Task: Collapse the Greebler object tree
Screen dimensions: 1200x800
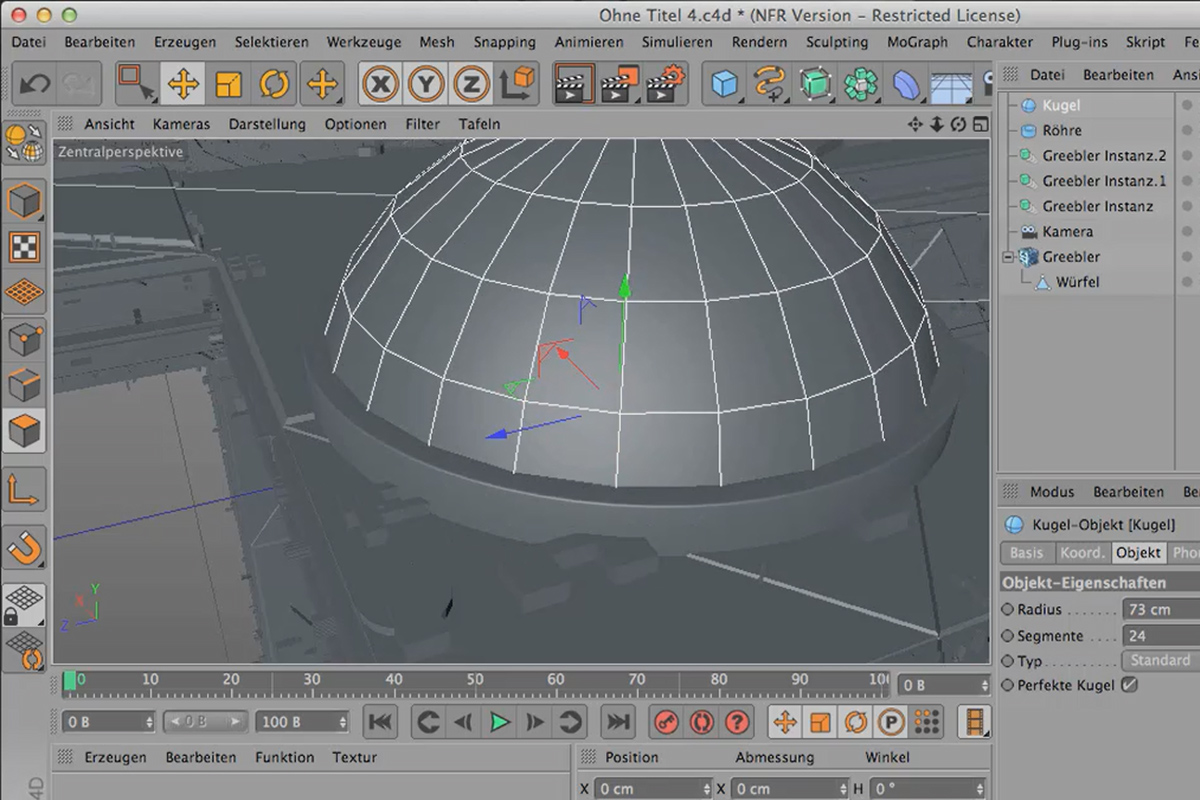Action: [1009, 257]
